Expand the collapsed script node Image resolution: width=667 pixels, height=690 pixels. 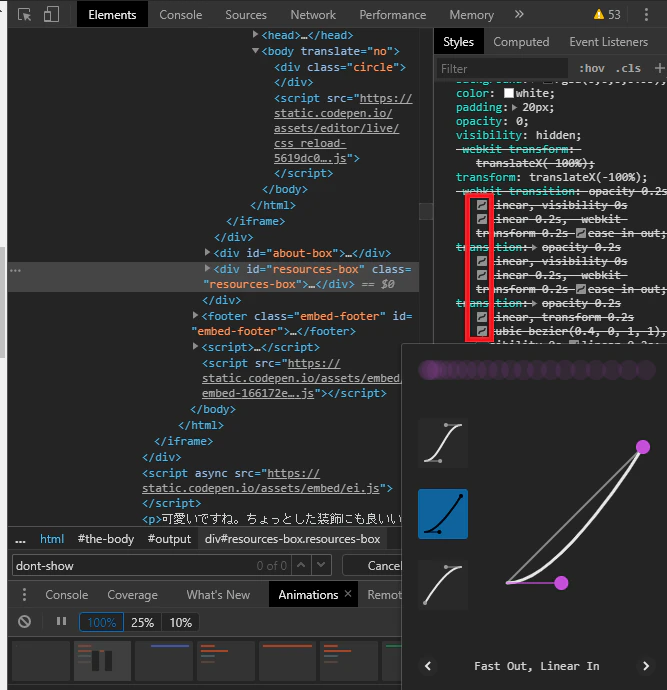(x=195, y=347)
